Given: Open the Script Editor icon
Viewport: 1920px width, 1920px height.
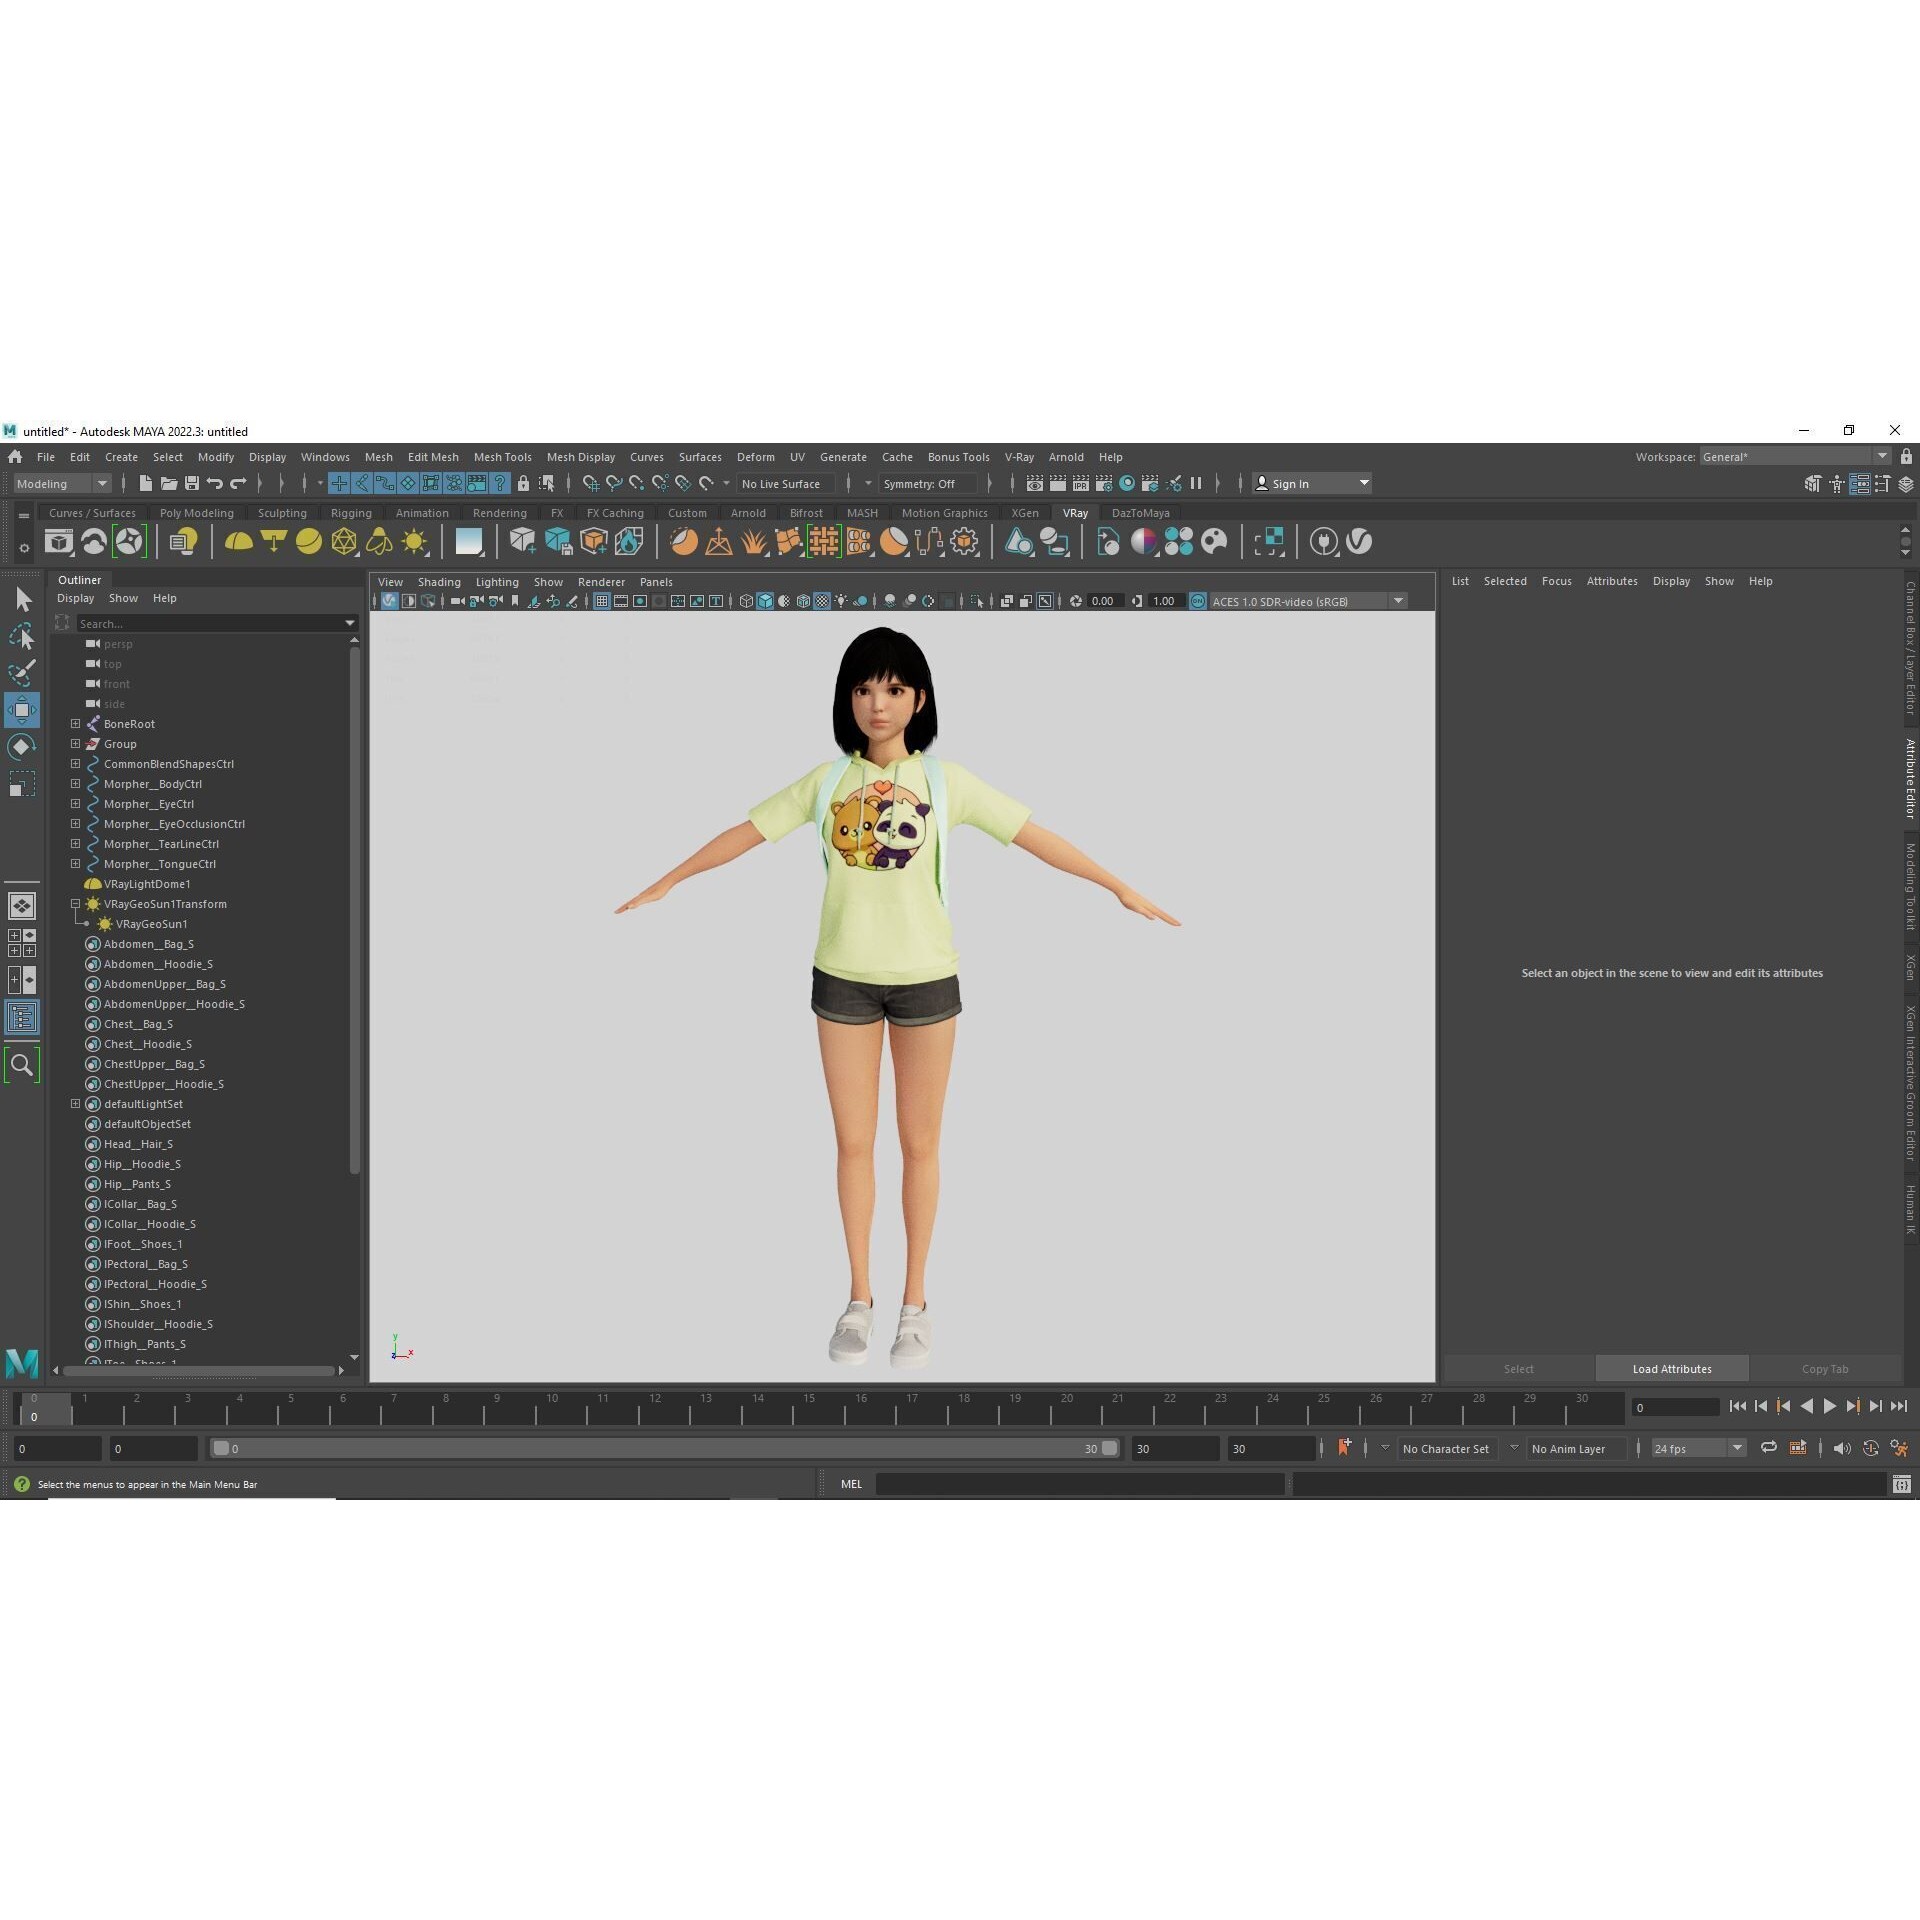Looking at the screenshot, I should (x=1901, y=1484).
